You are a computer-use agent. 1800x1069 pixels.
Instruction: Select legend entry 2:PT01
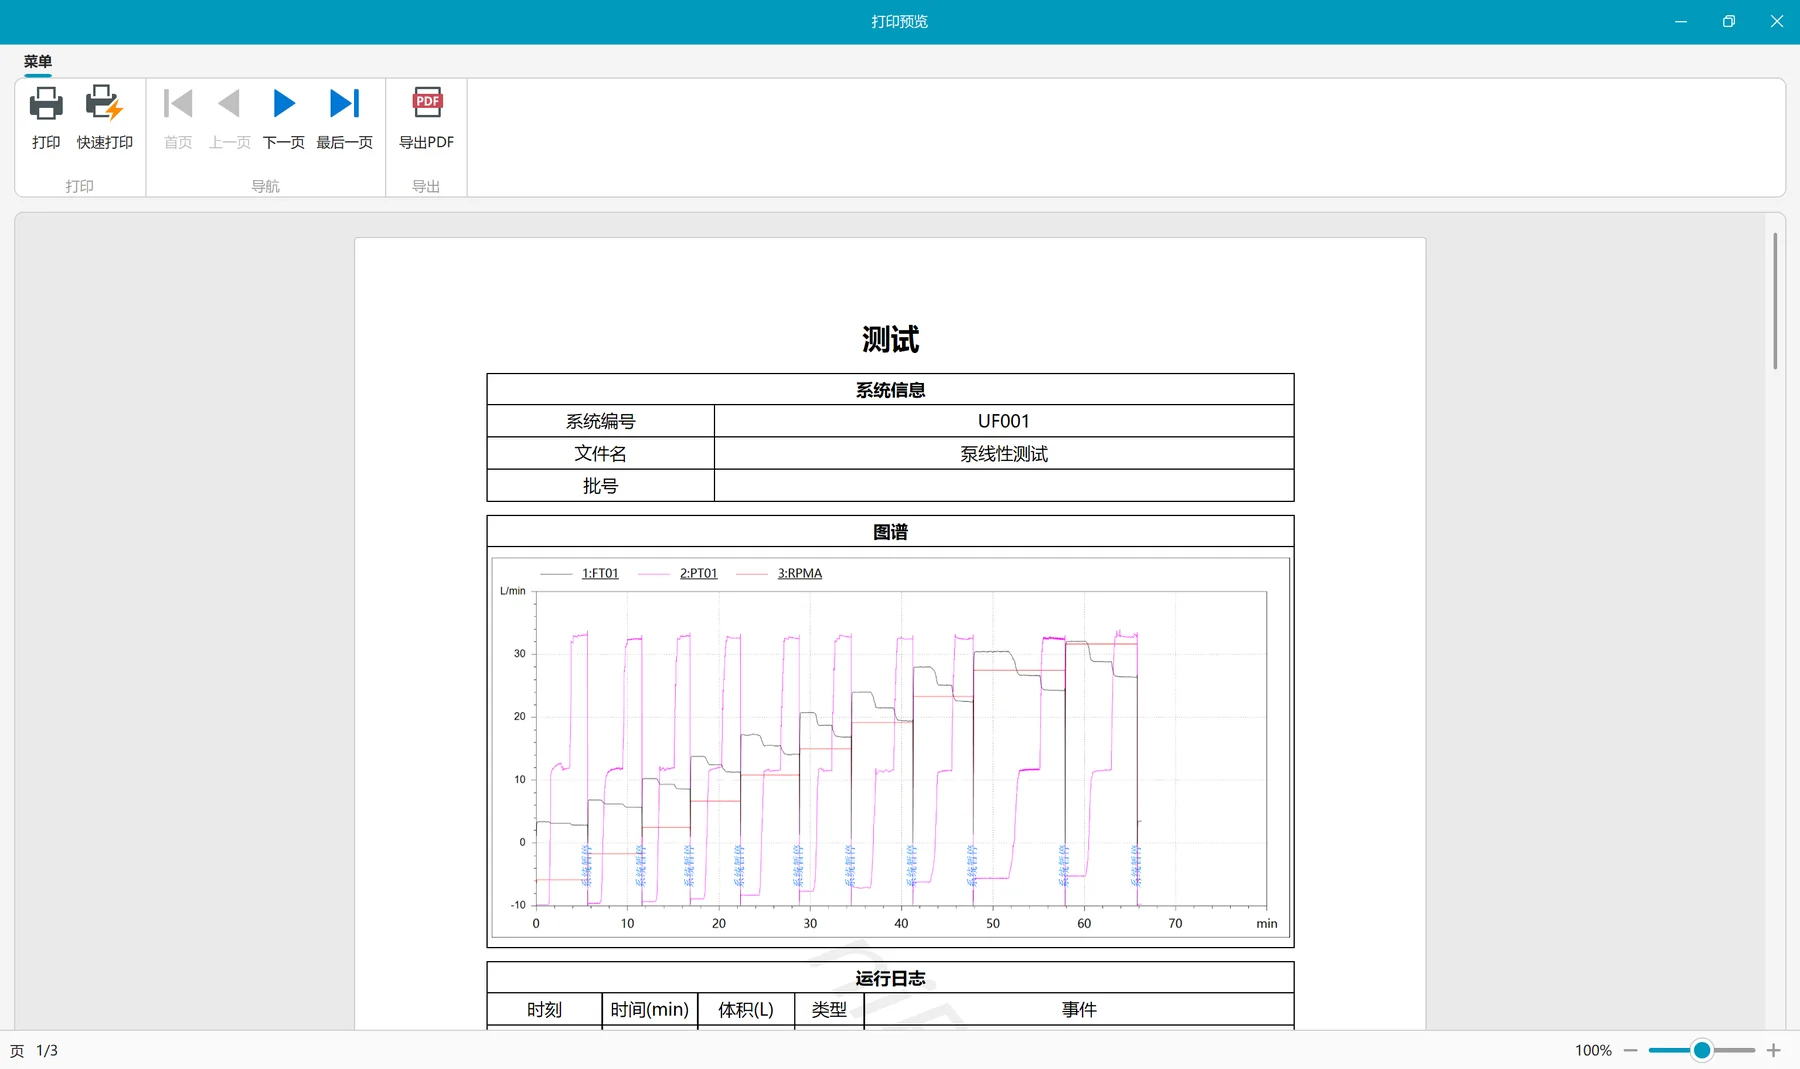click(698, 573)
